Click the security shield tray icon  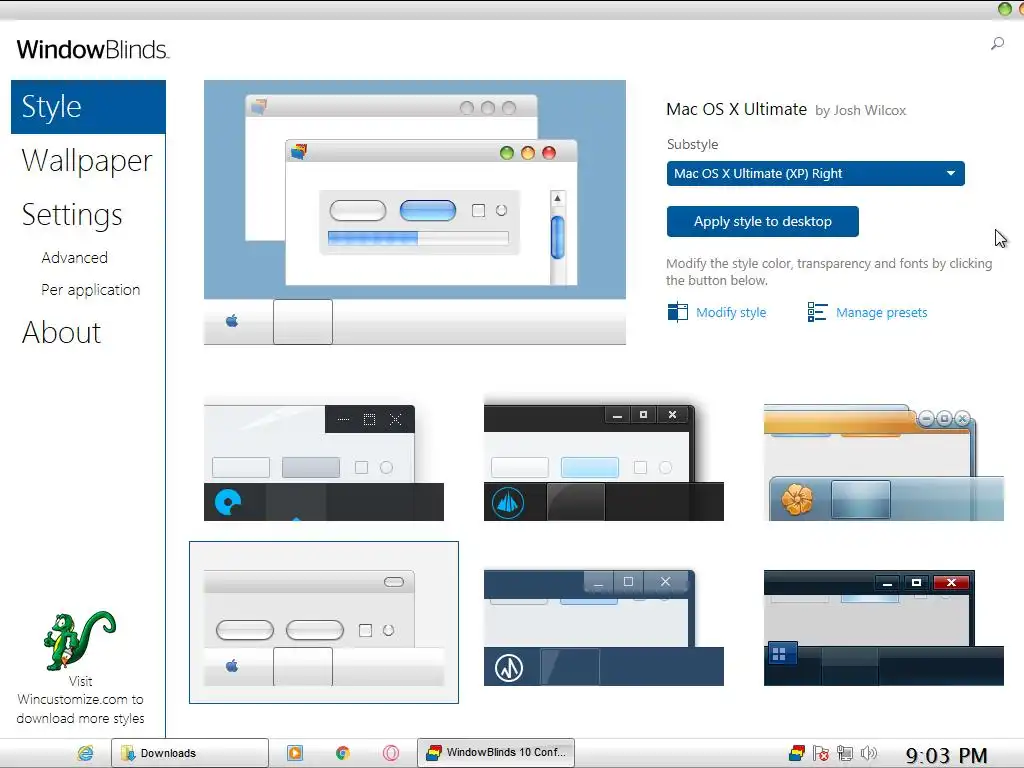(821, 754)
